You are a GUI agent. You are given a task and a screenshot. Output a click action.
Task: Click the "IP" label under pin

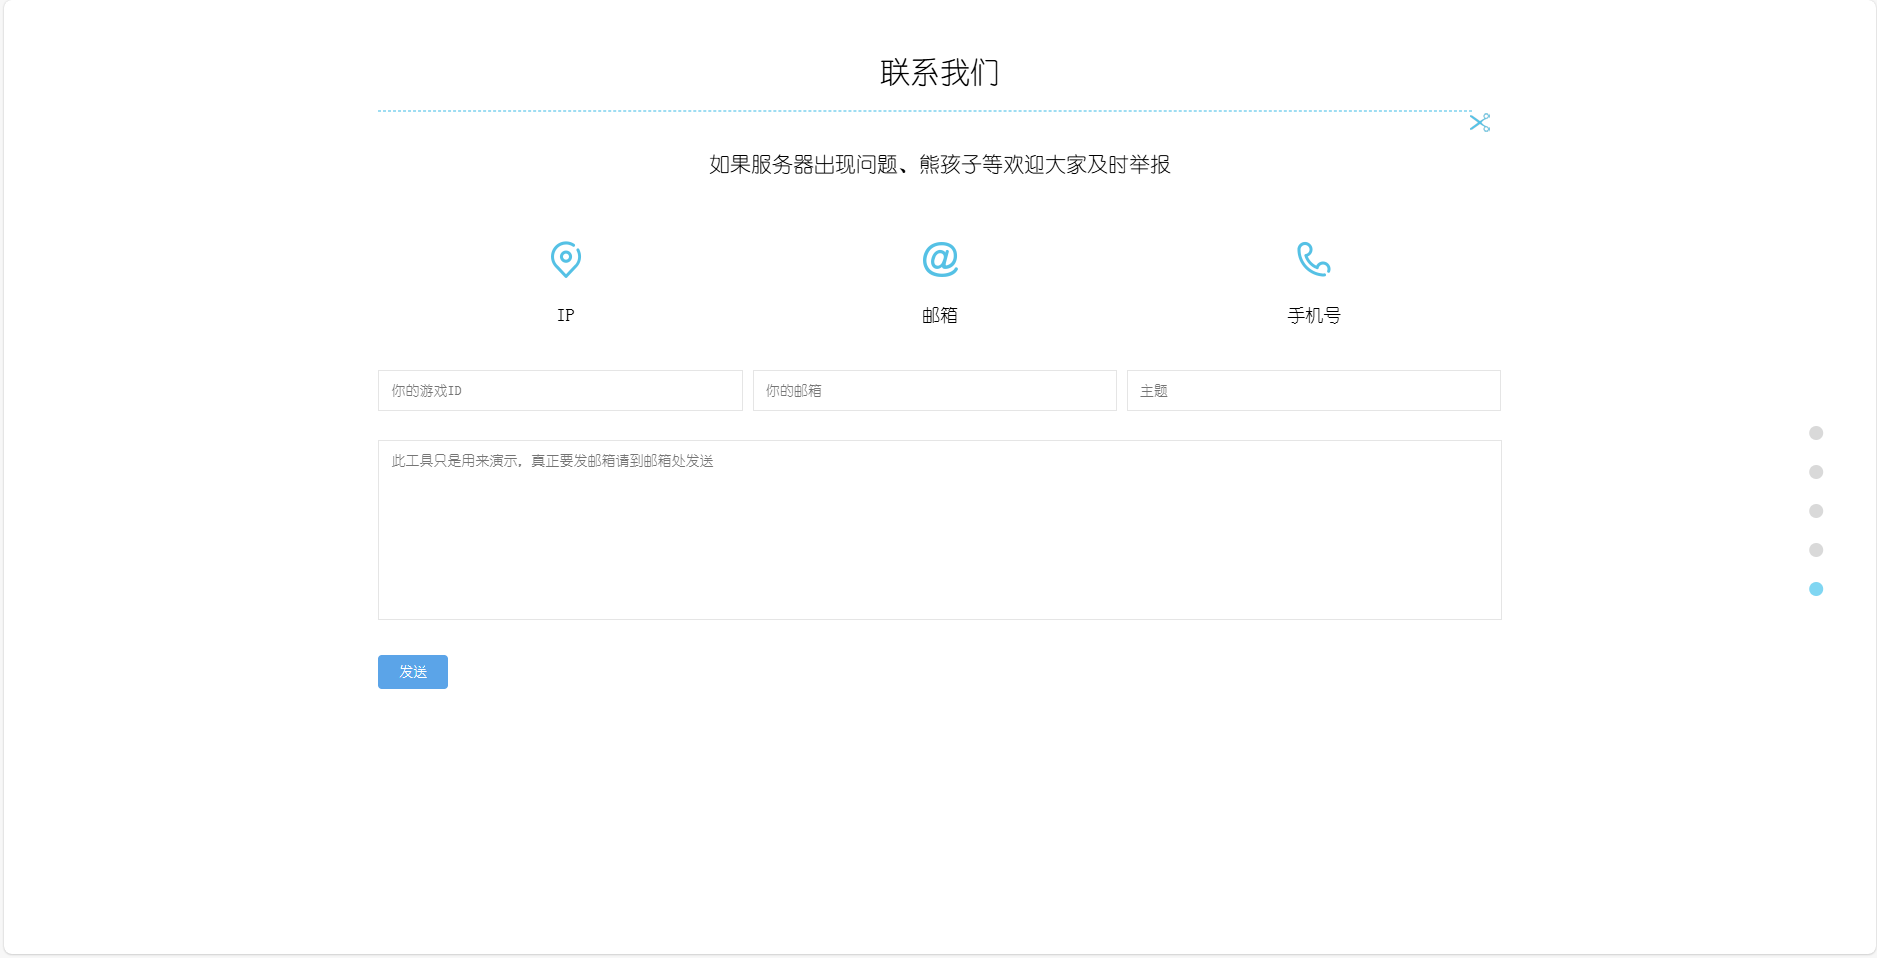coord(565,315)
